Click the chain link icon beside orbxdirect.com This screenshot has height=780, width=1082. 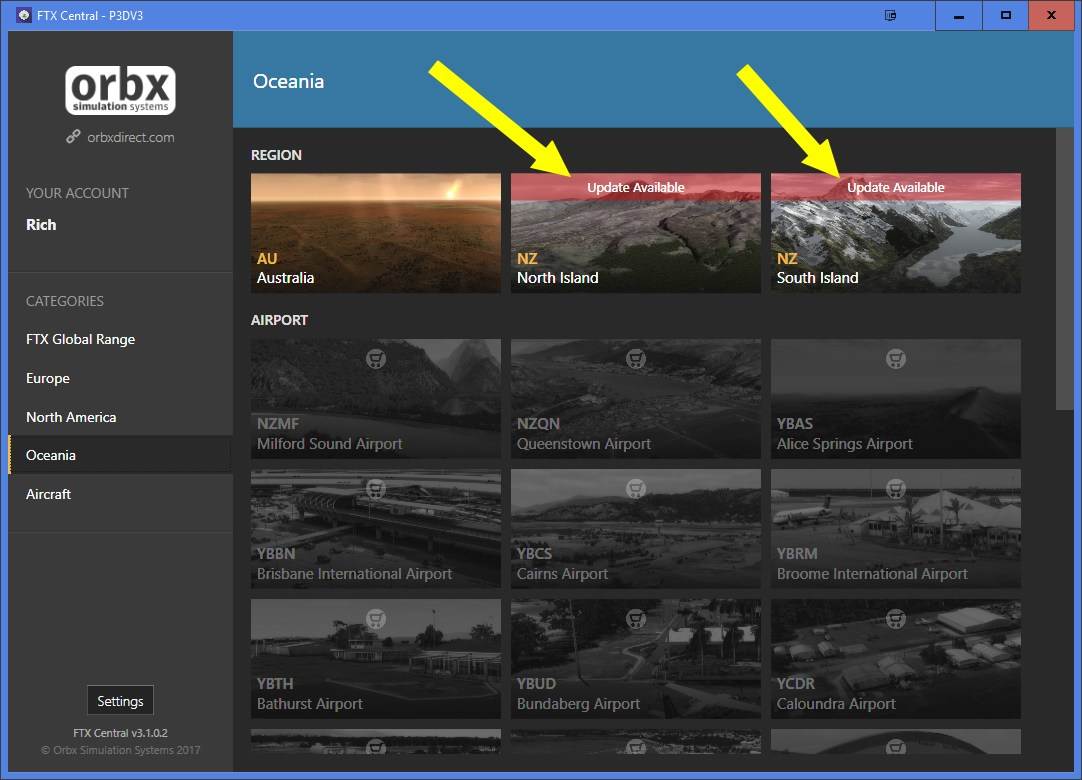[73, 137]
